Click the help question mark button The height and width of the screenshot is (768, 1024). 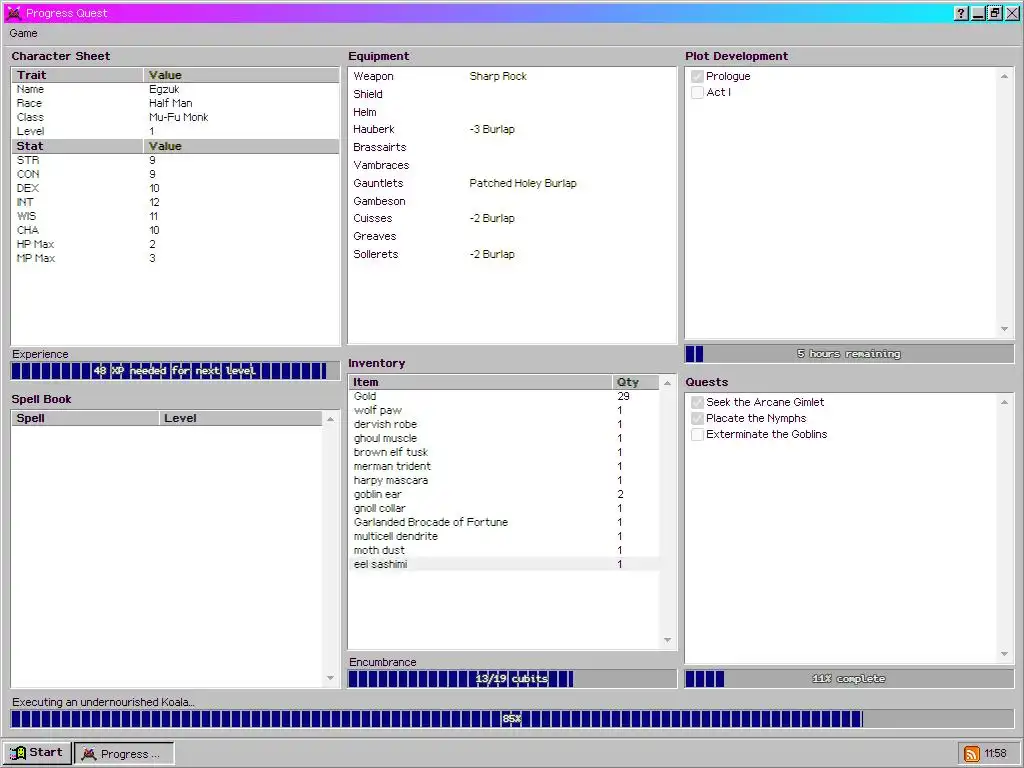pyautogui.click(x=961, y=13)
